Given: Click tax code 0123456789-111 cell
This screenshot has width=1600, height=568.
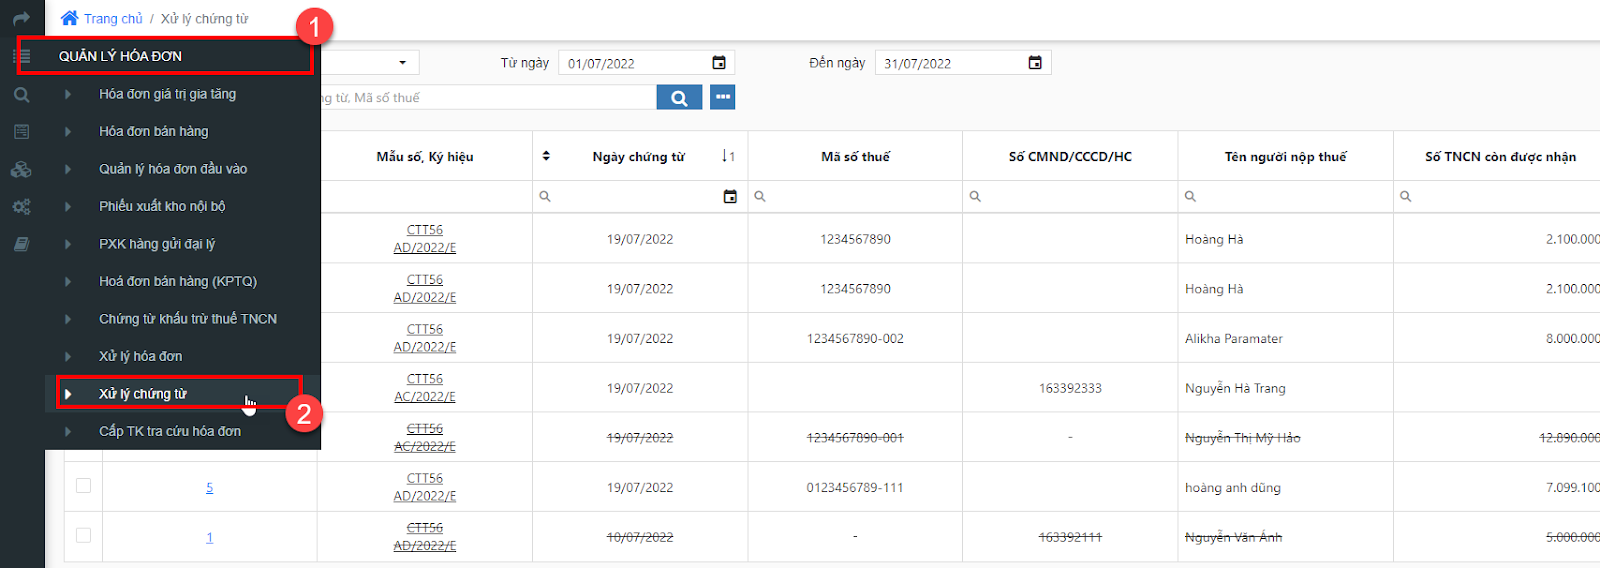Looking at the screenshot, I should tap(855, 487).
